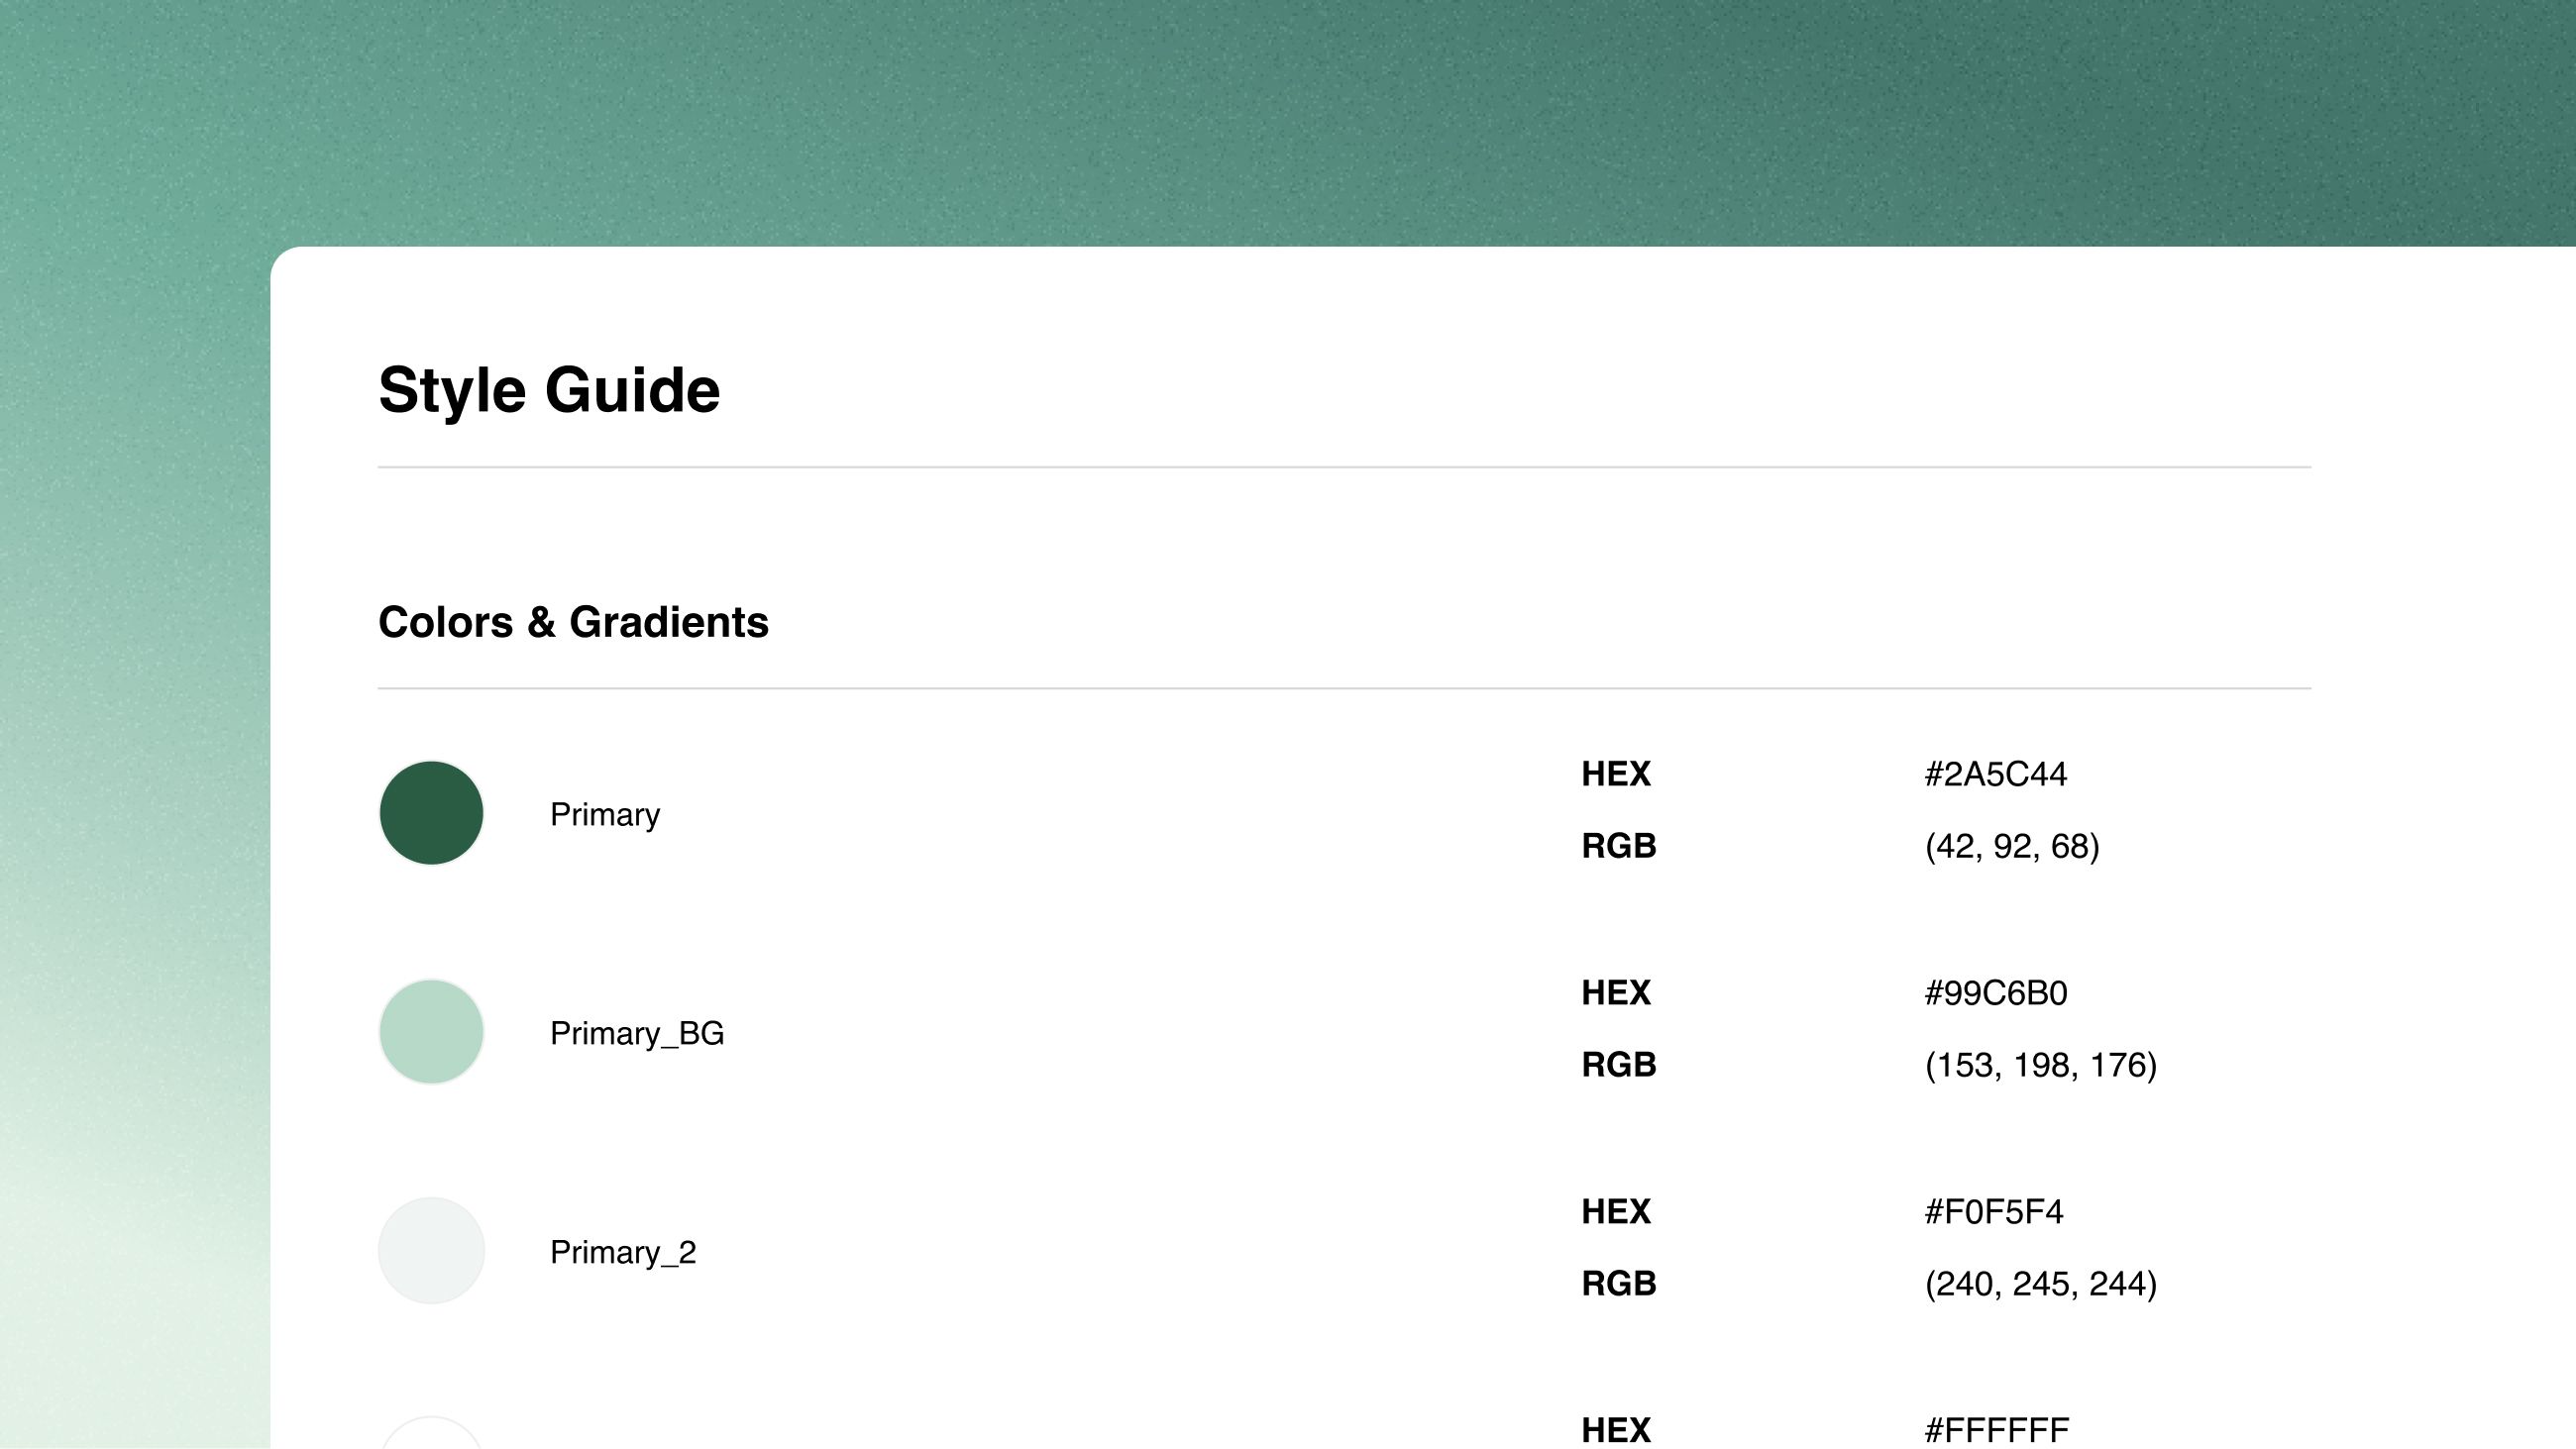Viewport: 2576px width, 1449px height.
Task: Click the HEX label in Primary_2 row
Action: click(1615, 1212)
